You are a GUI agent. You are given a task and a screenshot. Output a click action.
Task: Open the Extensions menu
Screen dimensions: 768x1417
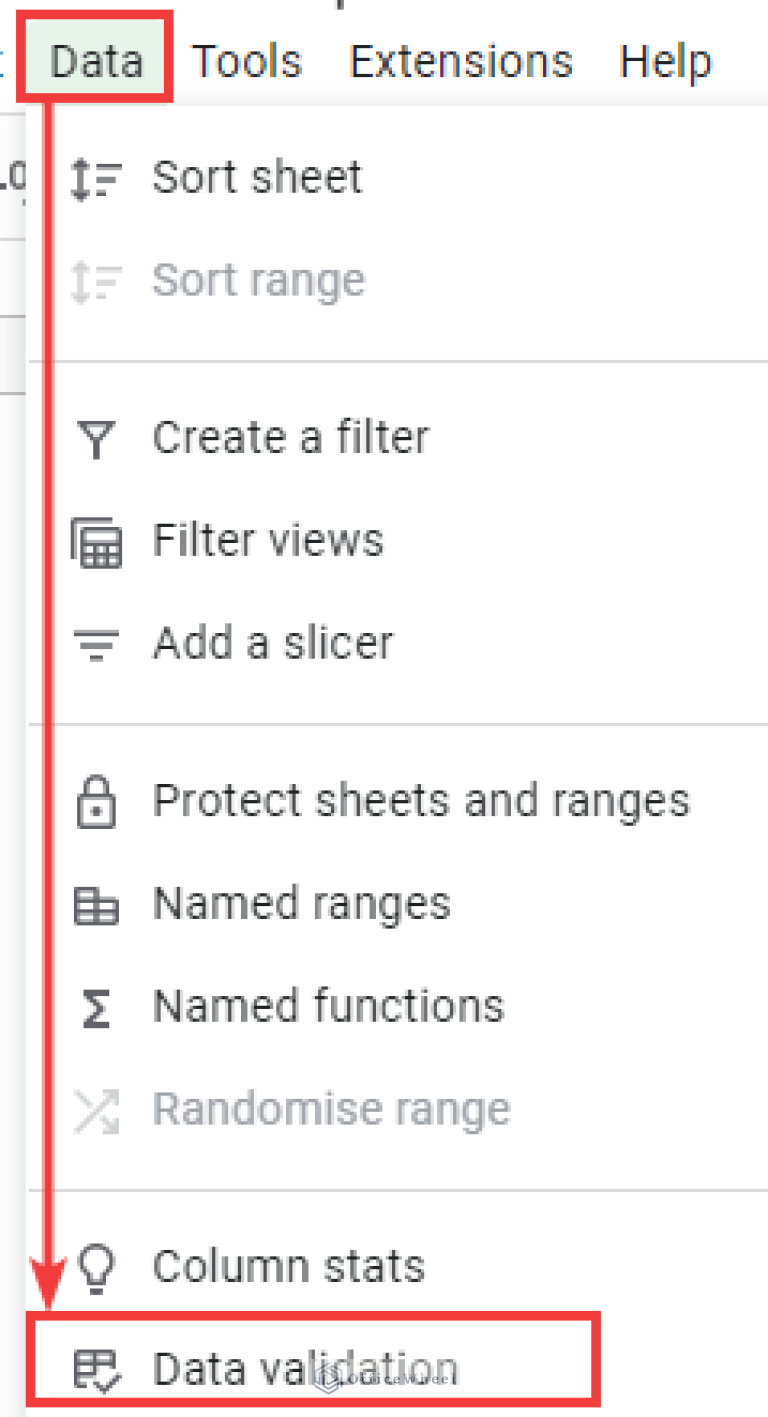click(460, 60)
